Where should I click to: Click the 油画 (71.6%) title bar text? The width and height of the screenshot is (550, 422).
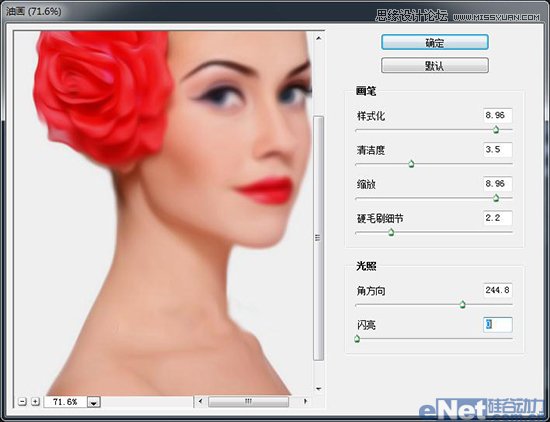click(x=34, y=11)
